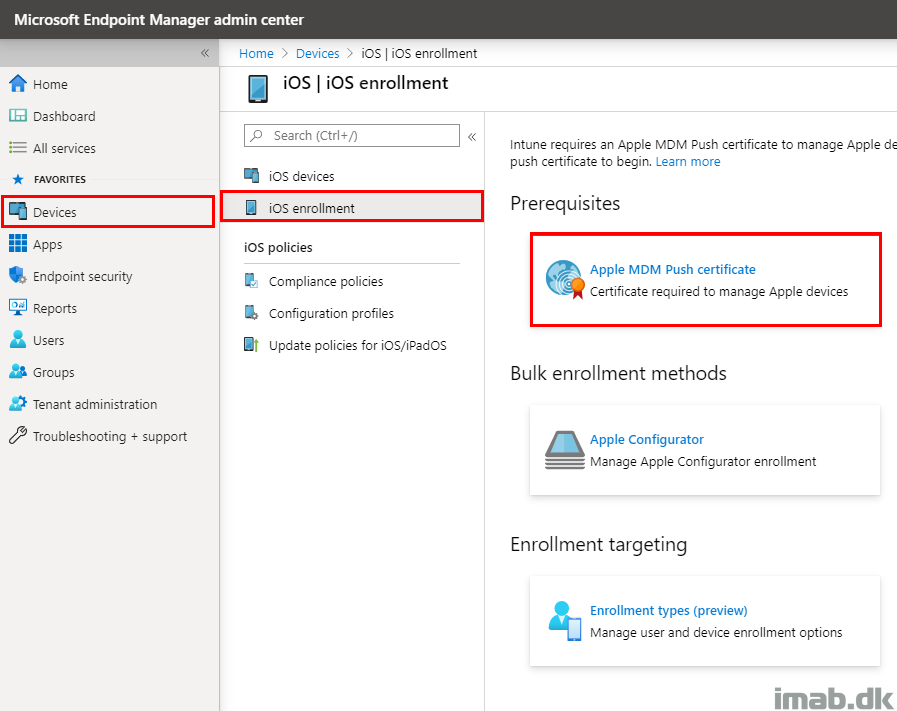Click the magnifier icon in search box

click(x=257, y=135)
